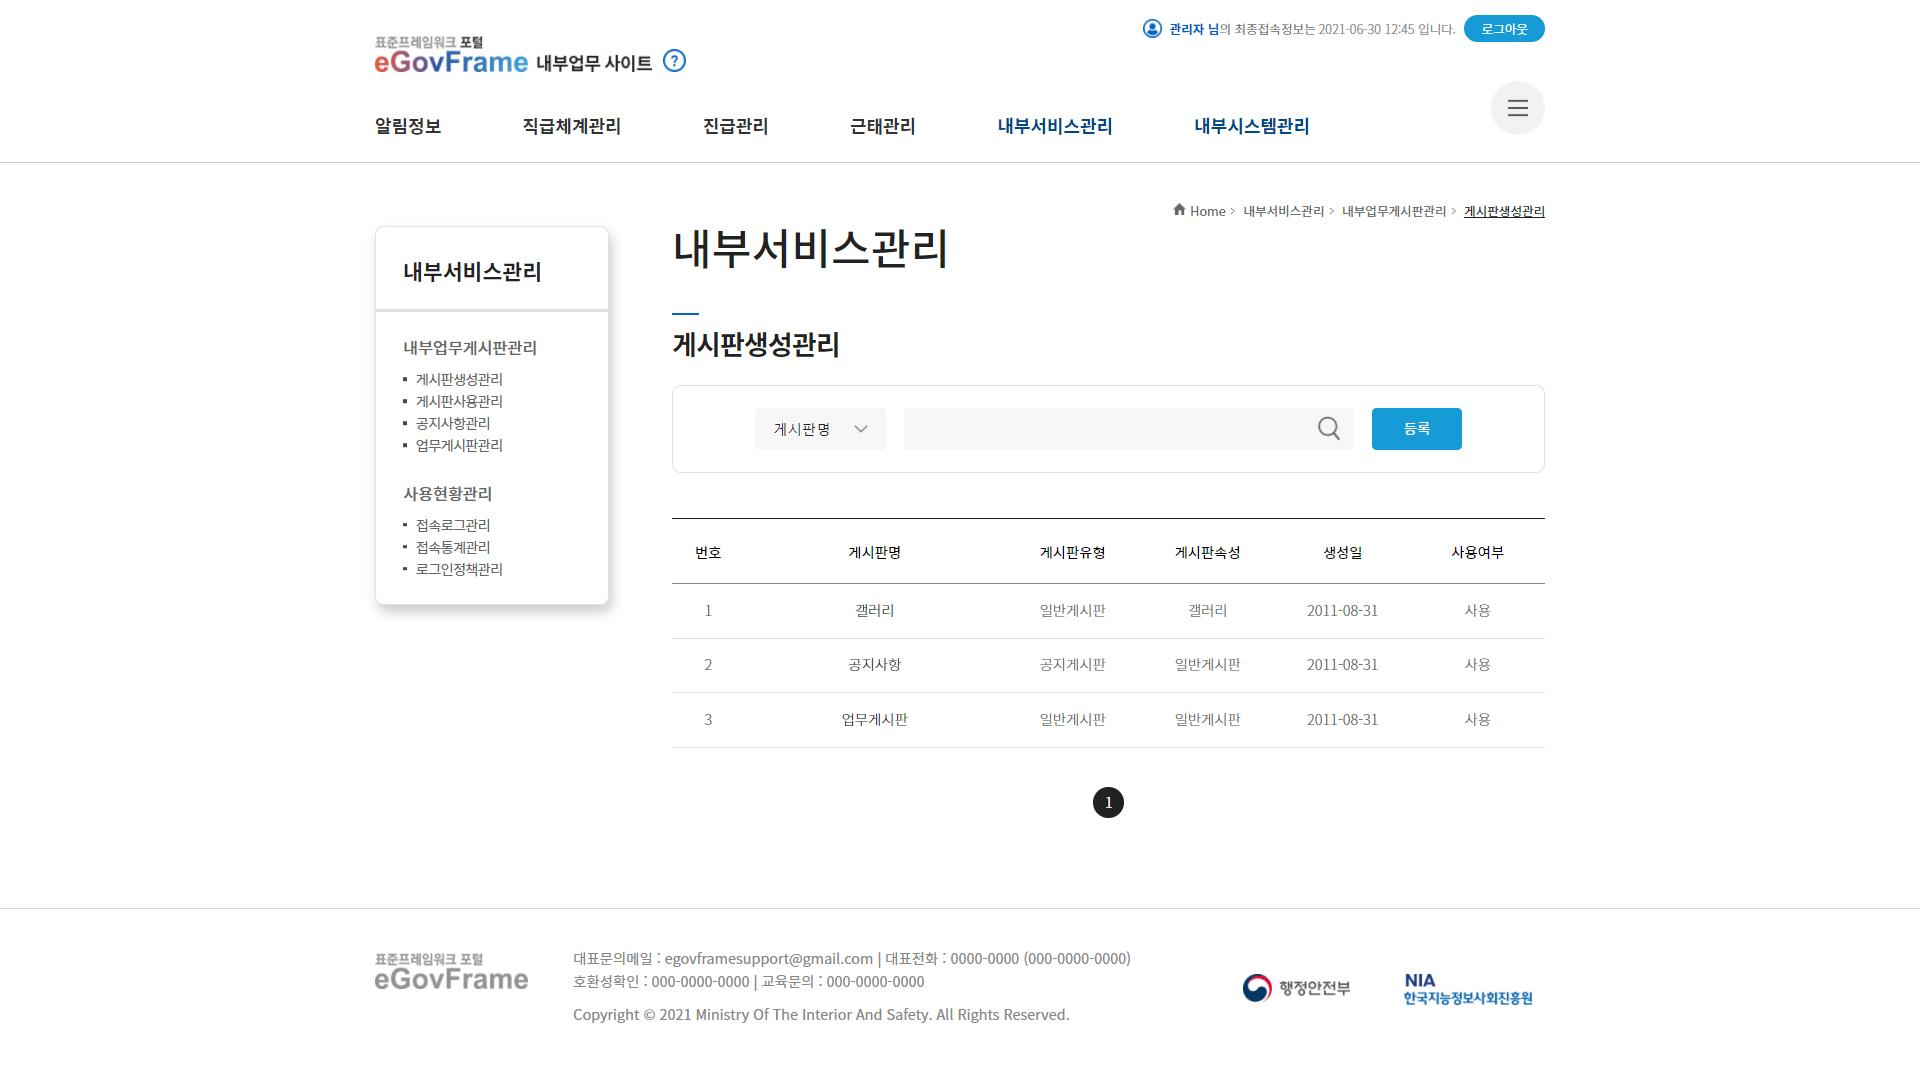Viewport: 1920px width, 1070px height.
Task: Open 게시판사용관리 in the sidebar
Action: coord(459,401)
